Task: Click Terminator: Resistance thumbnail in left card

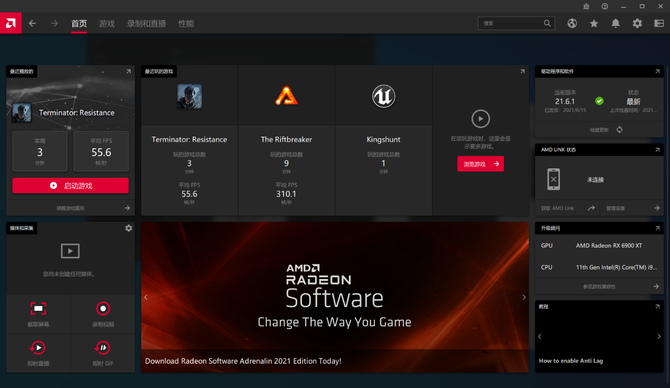Action: (21, 113)
